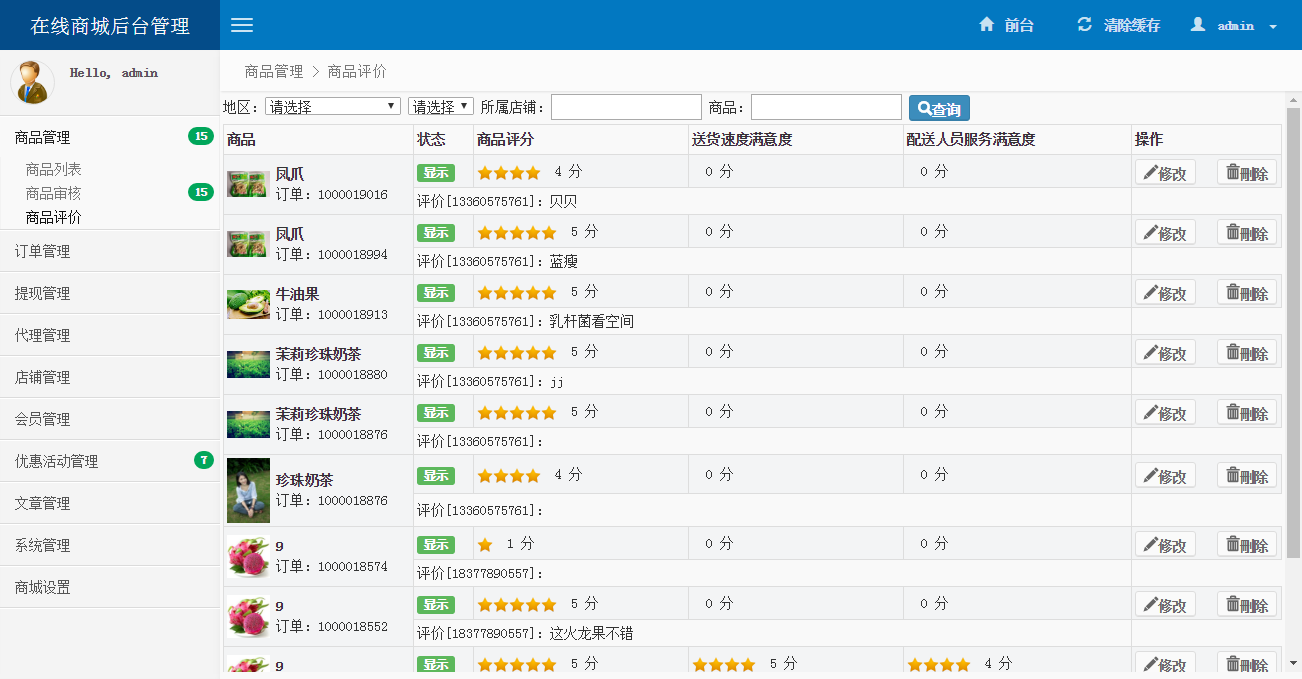Image resolution: width=1302 pixels, height=679 pixels.
Task: Click pencil 修改 for order 1000019016
Action: 1165,173
